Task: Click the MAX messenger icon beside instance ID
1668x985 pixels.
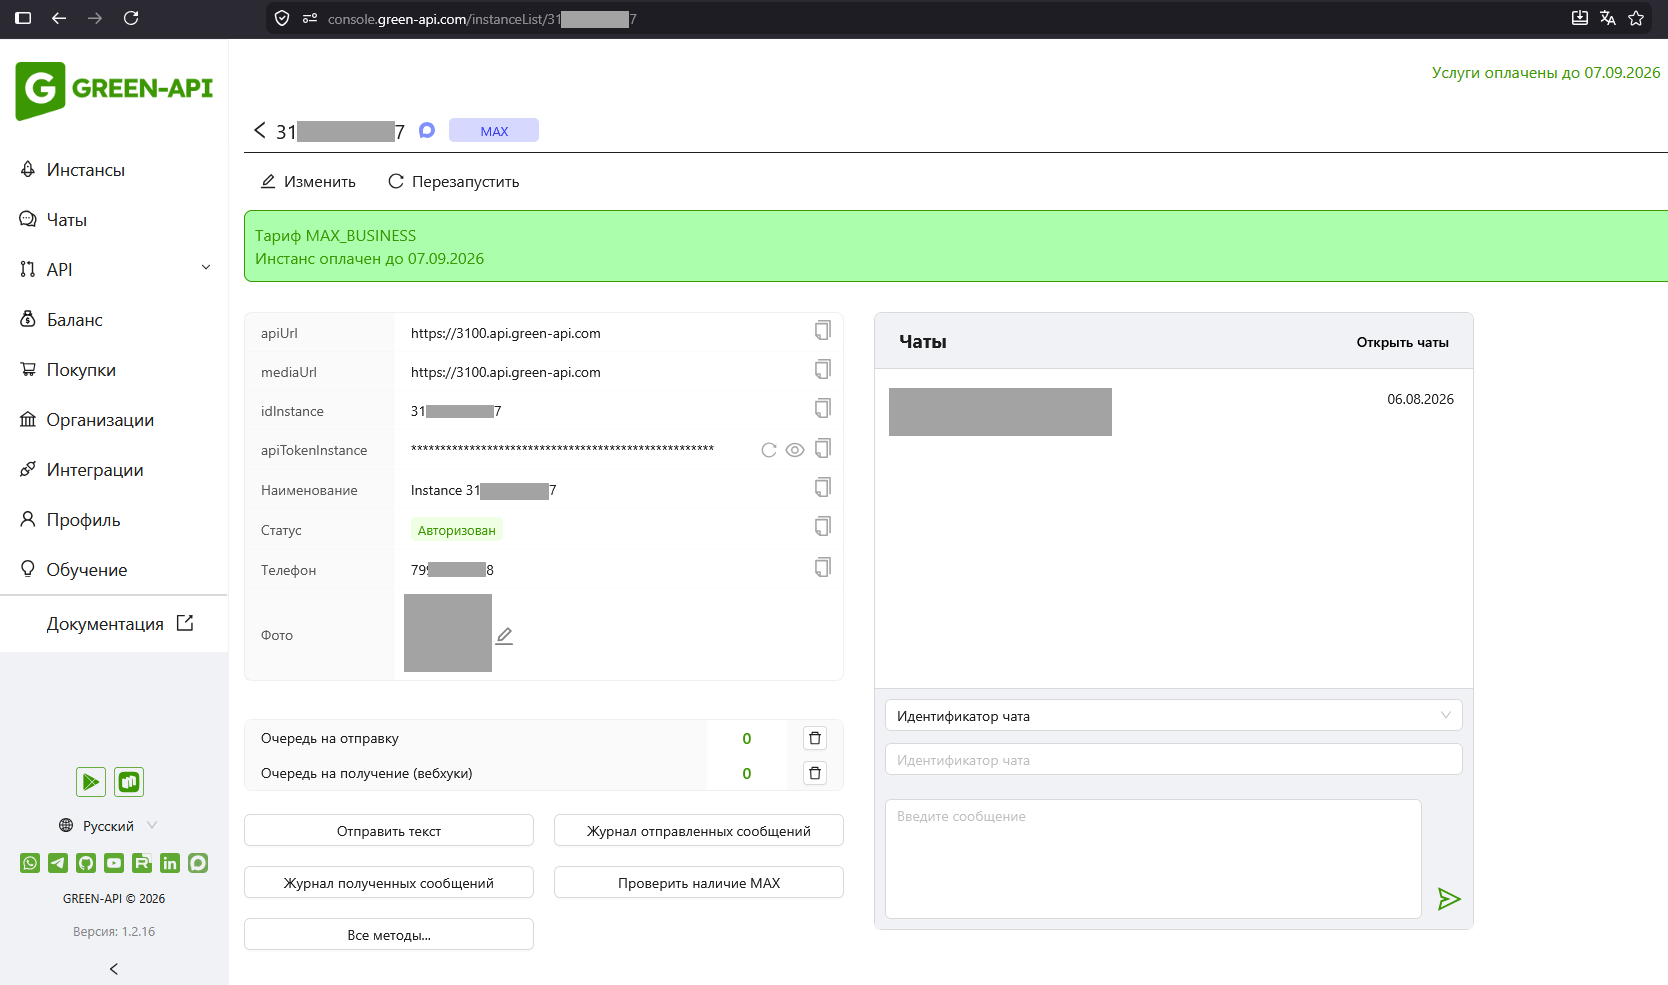Action: click(x=427, y=130)
